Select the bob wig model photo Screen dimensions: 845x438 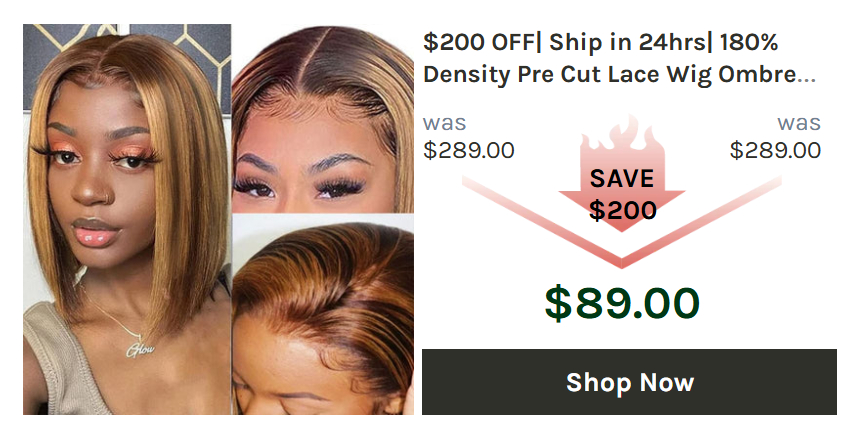[127, 219]
